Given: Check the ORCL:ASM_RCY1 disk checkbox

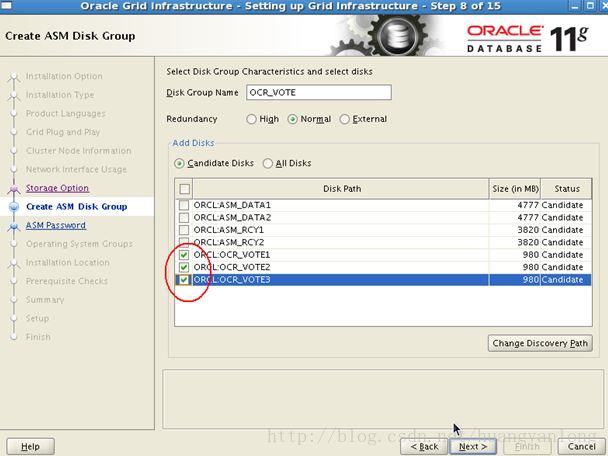Looking at the screenshot, I should point(184,230).
